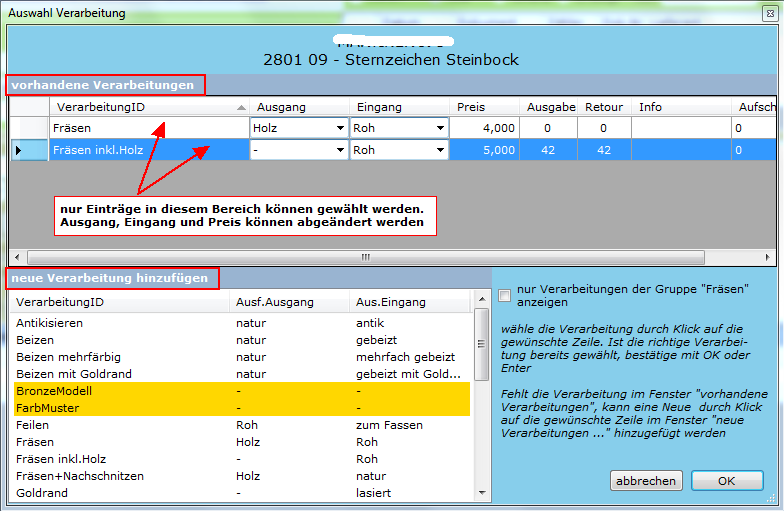Select Fräsen+Nachschnitzen in the lower list
784x511 pixels.
pyautogui.click(x=79, y=476)
